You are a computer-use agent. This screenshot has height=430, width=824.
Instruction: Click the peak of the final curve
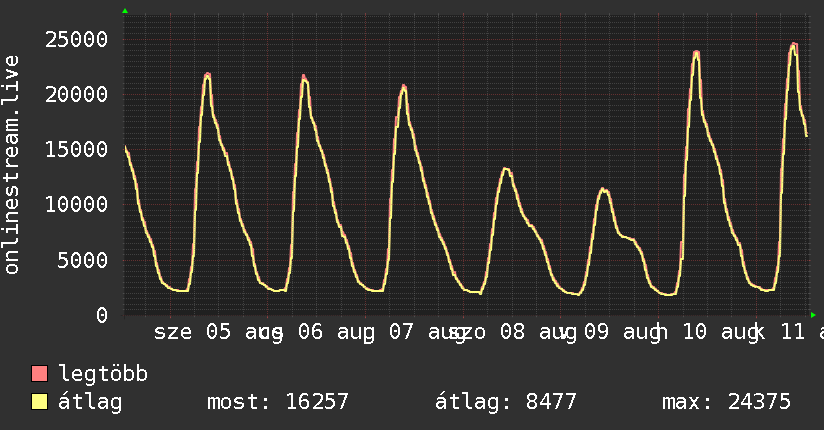coord(794,45)
